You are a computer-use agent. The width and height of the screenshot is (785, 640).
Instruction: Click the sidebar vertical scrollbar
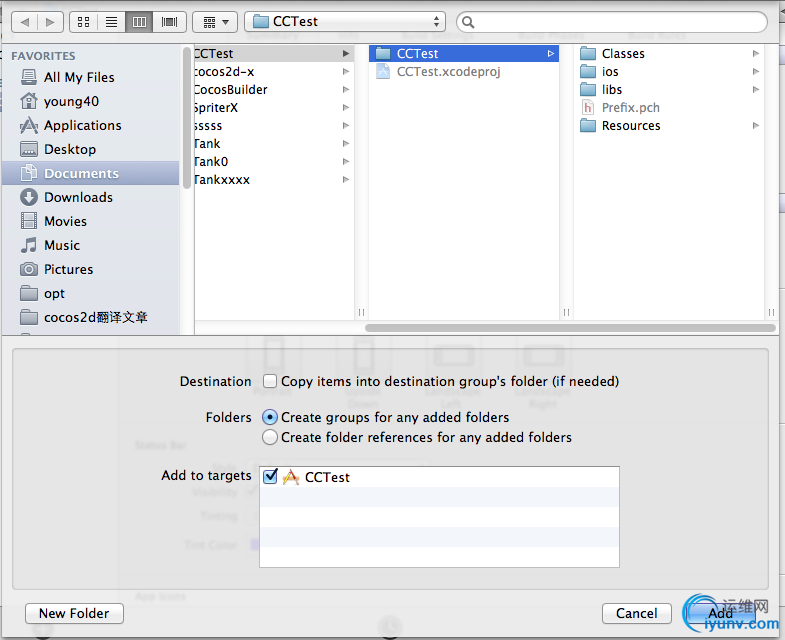click(187, 118)
